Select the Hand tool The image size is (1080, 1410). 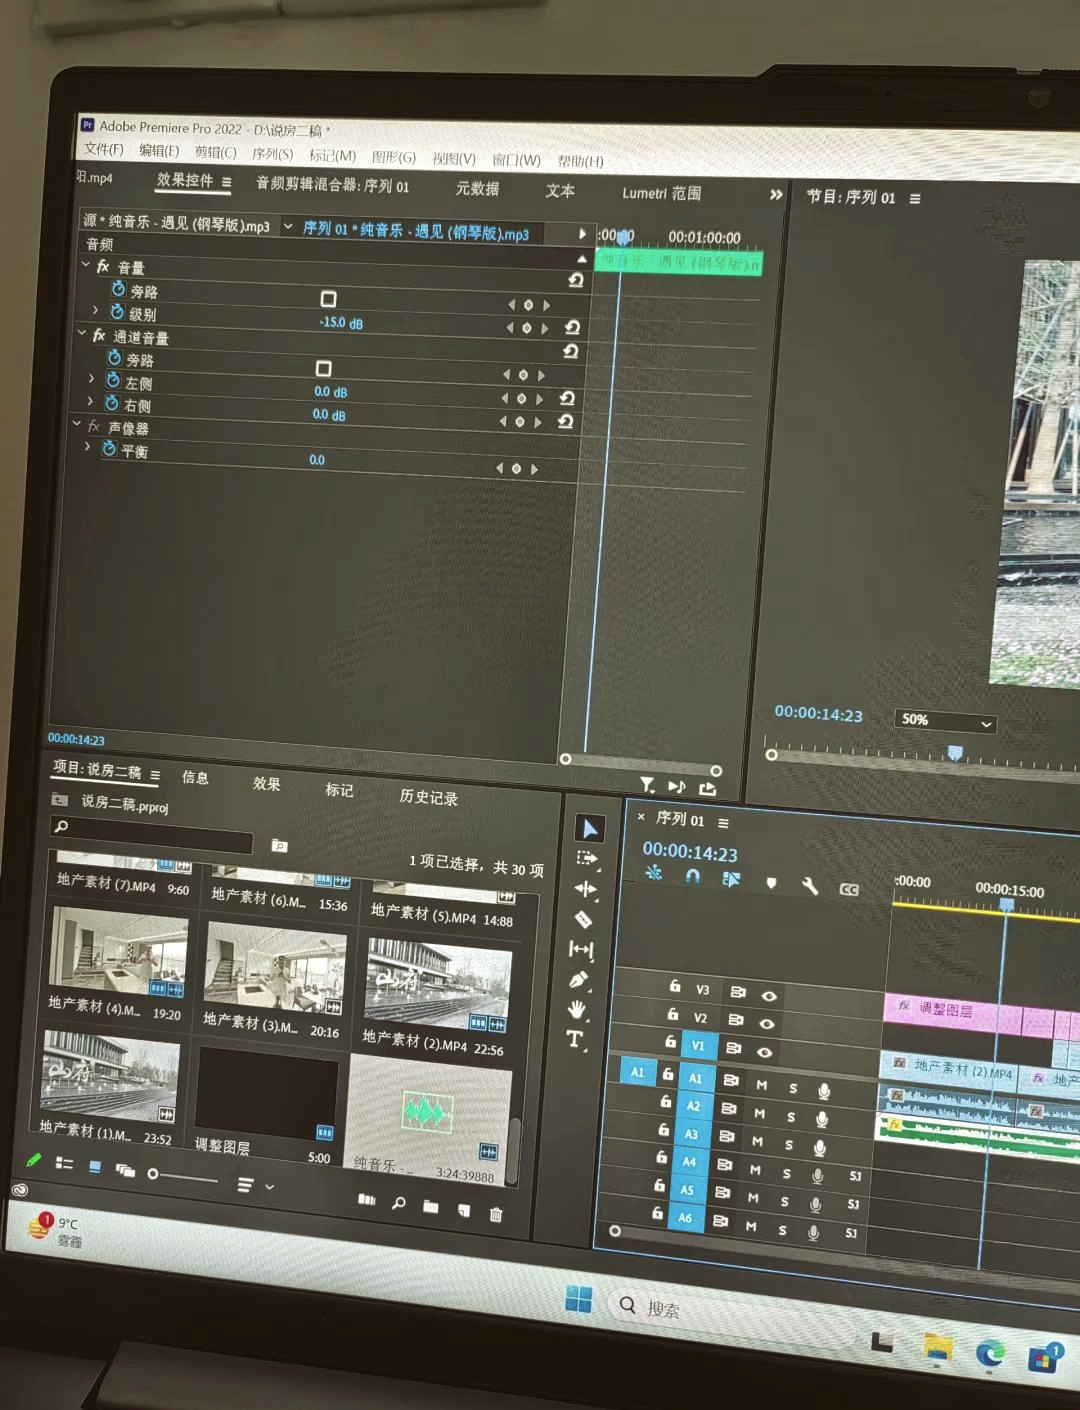click(577, 1010)
